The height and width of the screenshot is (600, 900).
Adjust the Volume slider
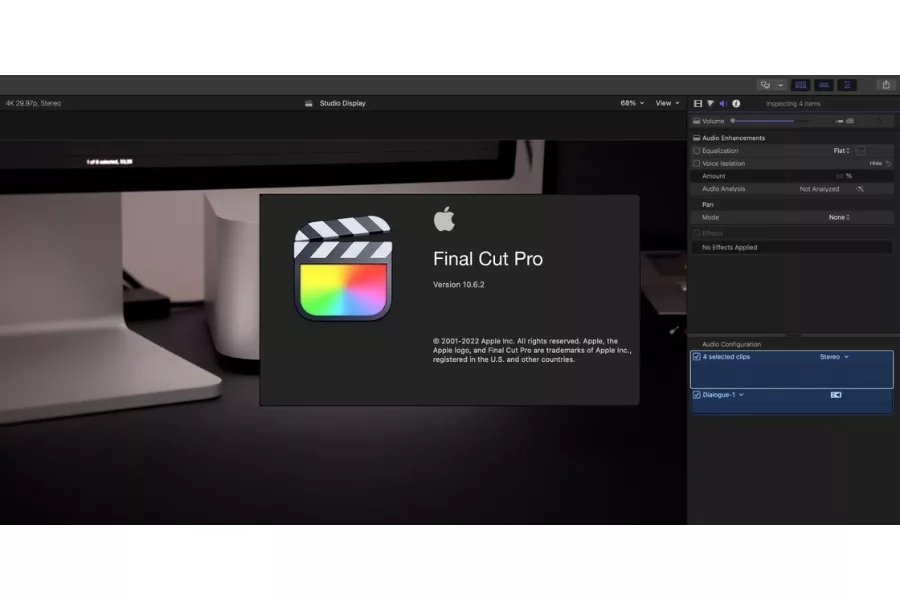pyautogui.click(x=770, y=121)
